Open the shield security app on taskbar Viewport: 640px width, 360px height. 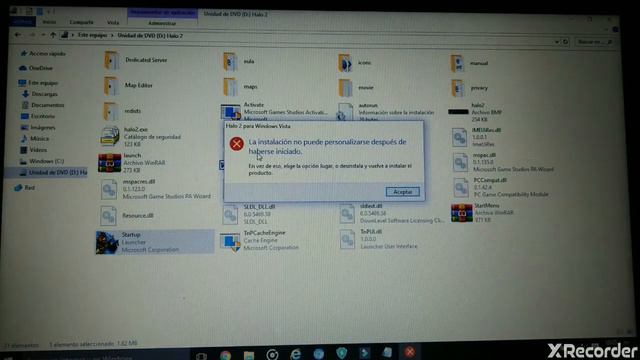pyautogui.click(x=342, y=353)
